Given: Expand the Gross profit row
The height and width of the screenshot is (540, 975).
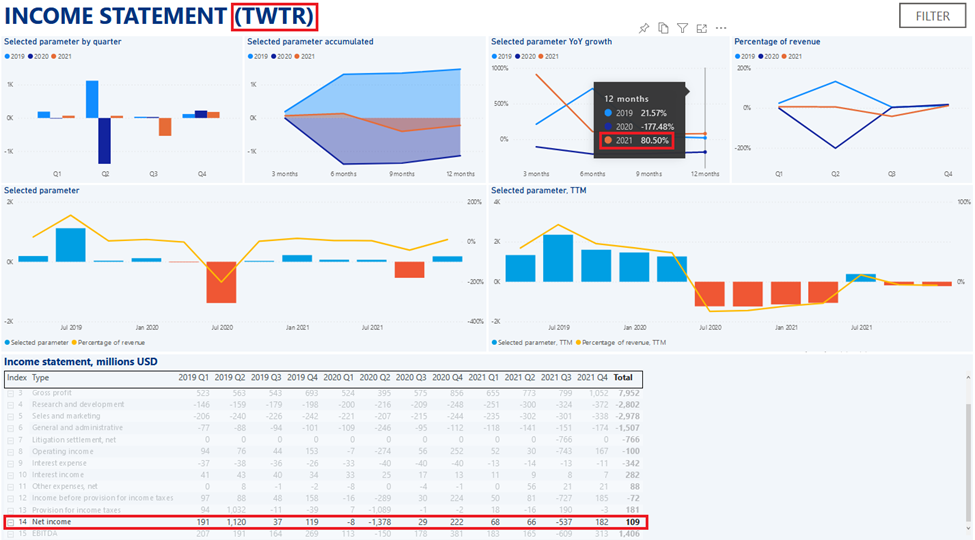Looking at the screenshot, I should (x=11, y=394).
